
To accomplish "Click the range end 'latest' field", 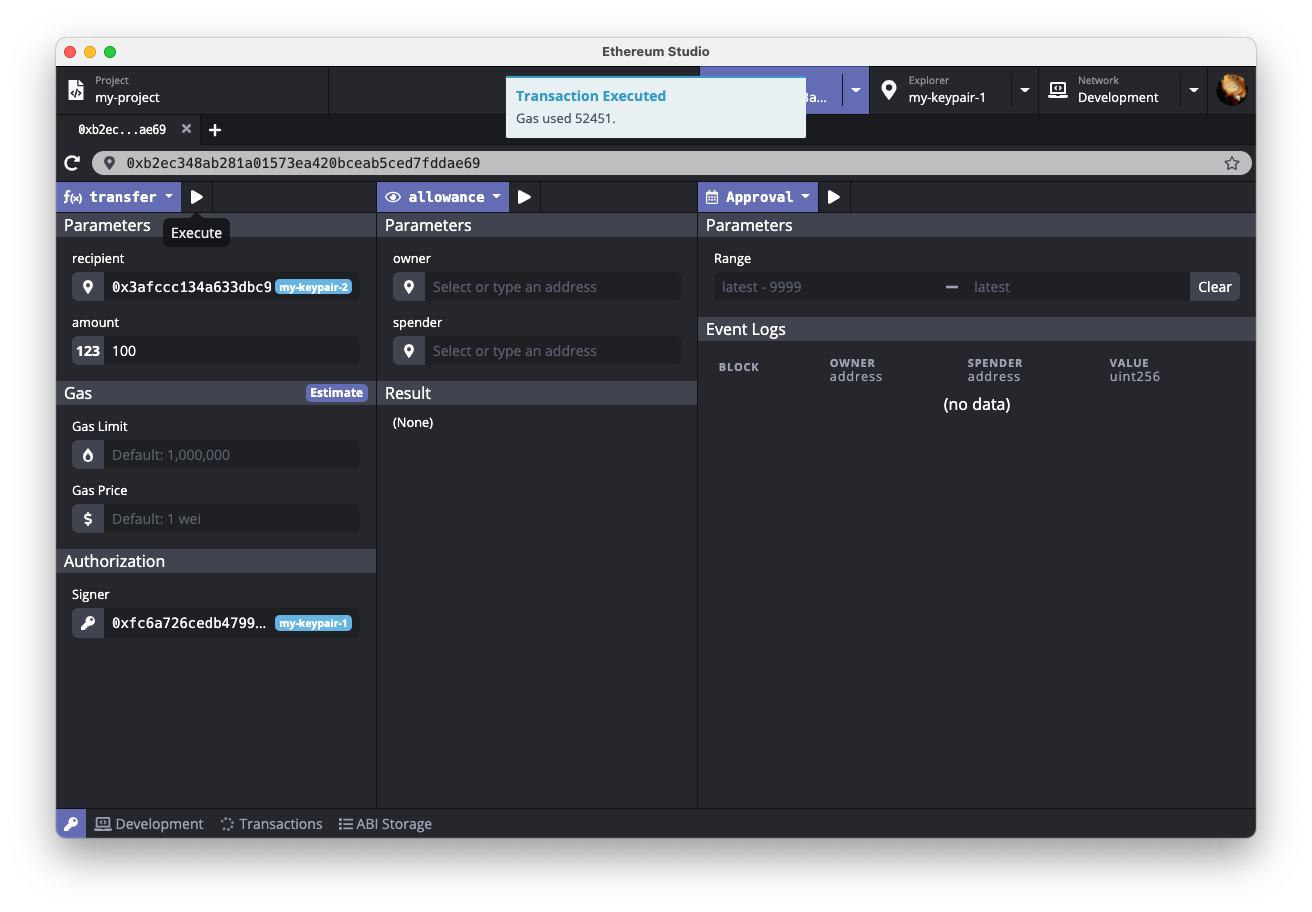I will [1078, 287].
